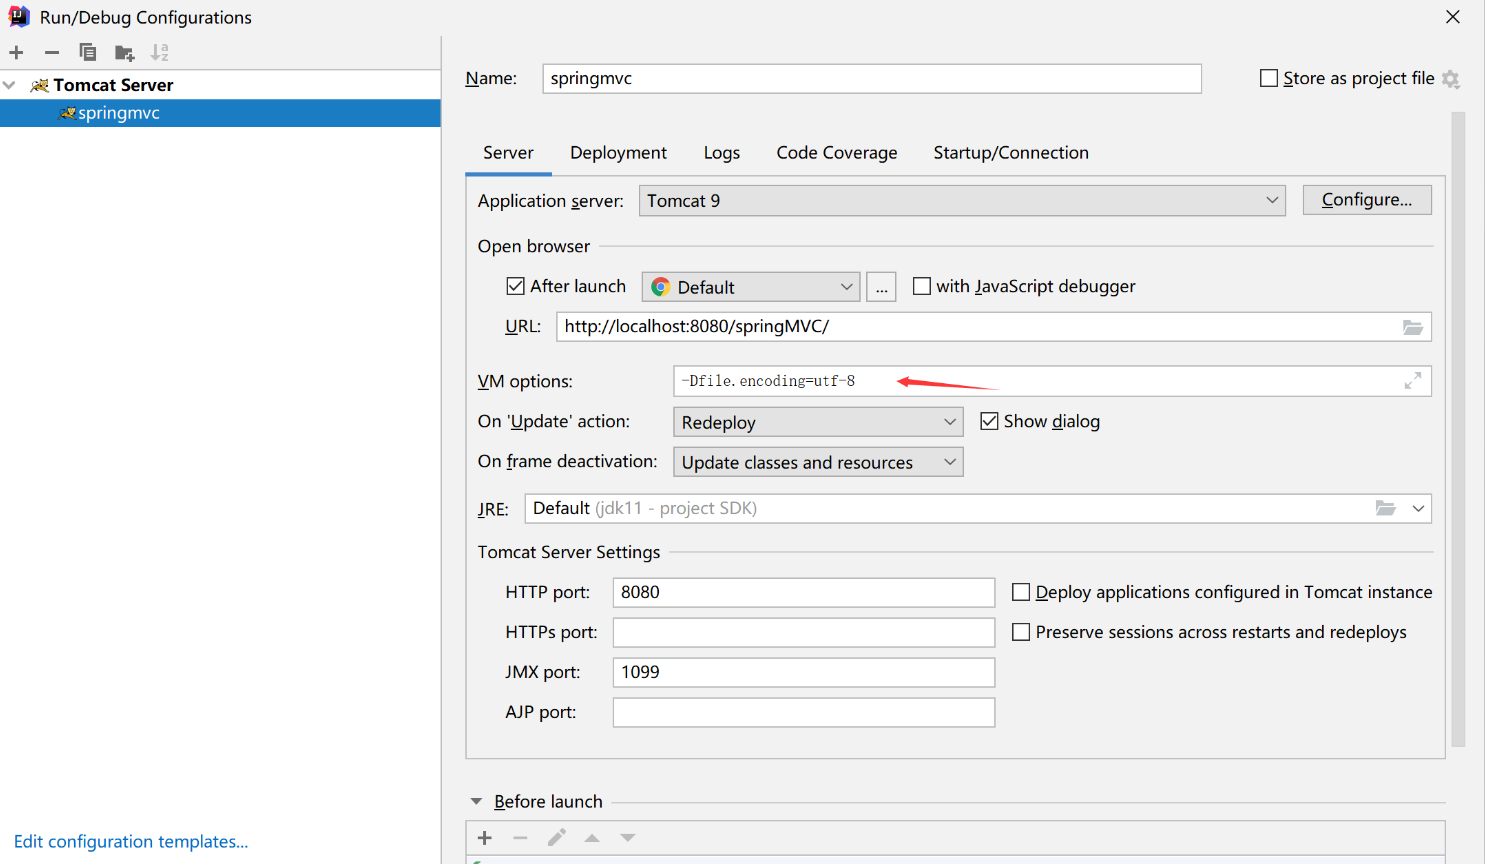Viewport: 1485px width, 864px height.
Task: Edit the Before launch task with the pencil
Action: pyautogui.click(x=556, y=838)
